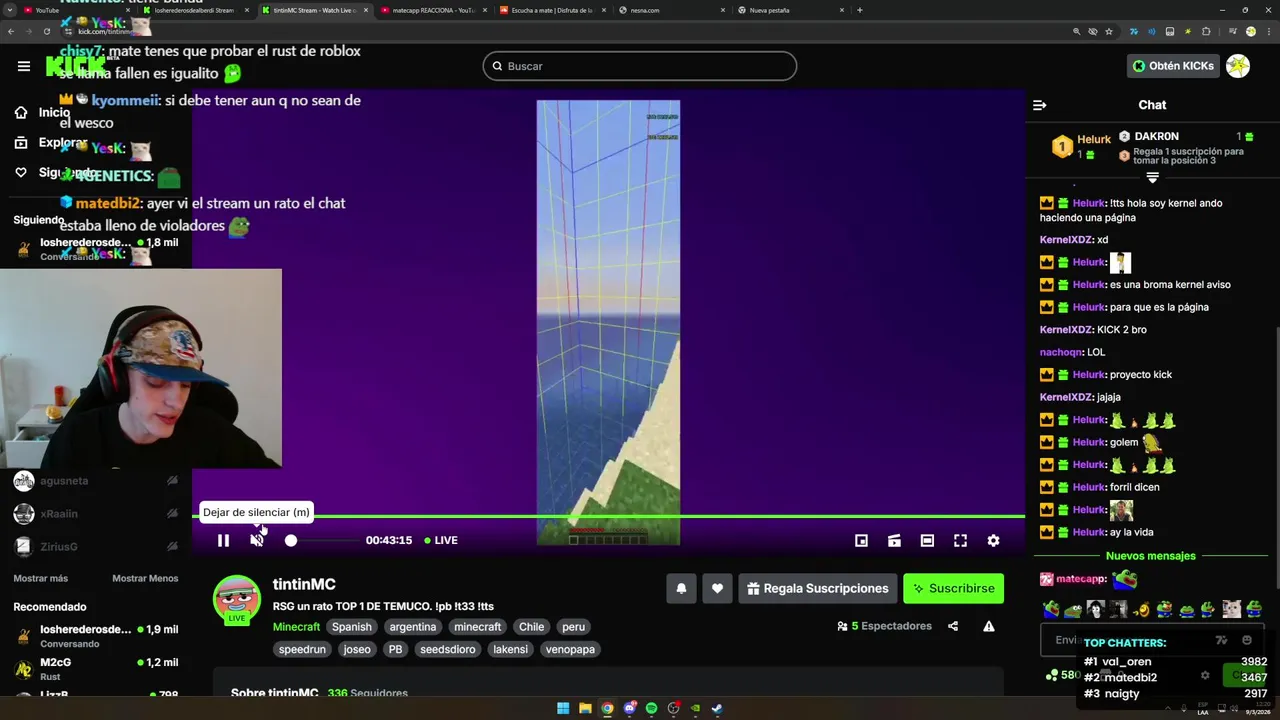1280x720 pixels.
Task: Select the Spanish language tag
Action: pyautogui.click(x=352, y=627)
